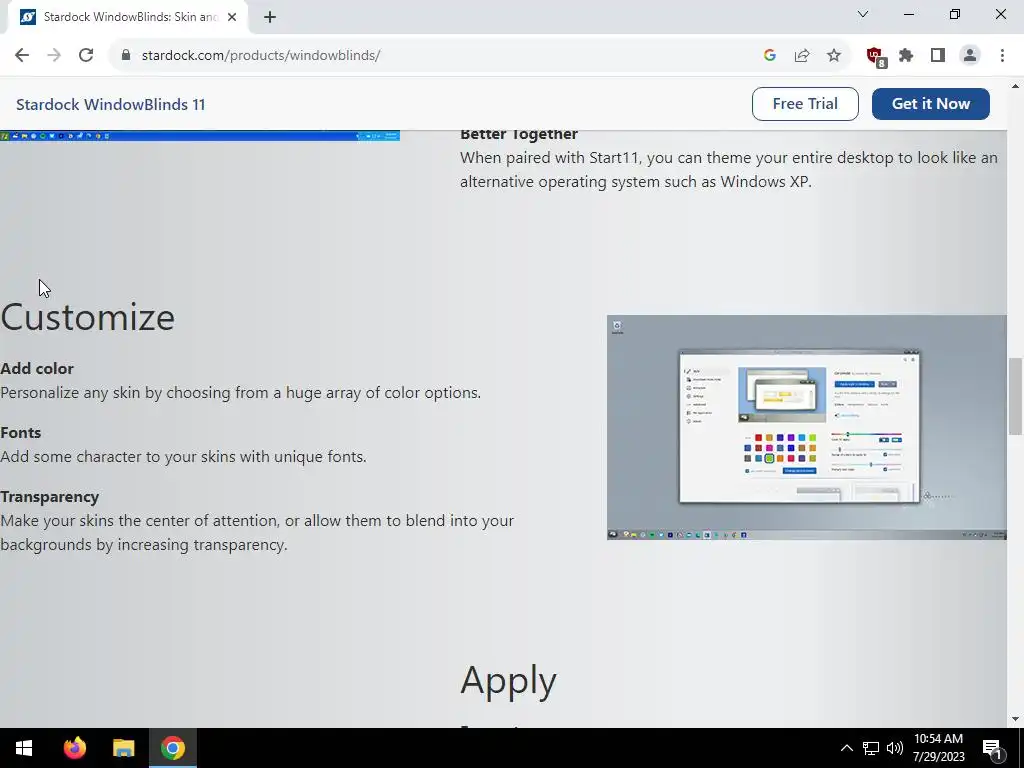Viewport: 1024px width, 768px height.
Task: Click the page vertical scrollbar thumb
Action: pyautogui.click(x=1015, y=396)
